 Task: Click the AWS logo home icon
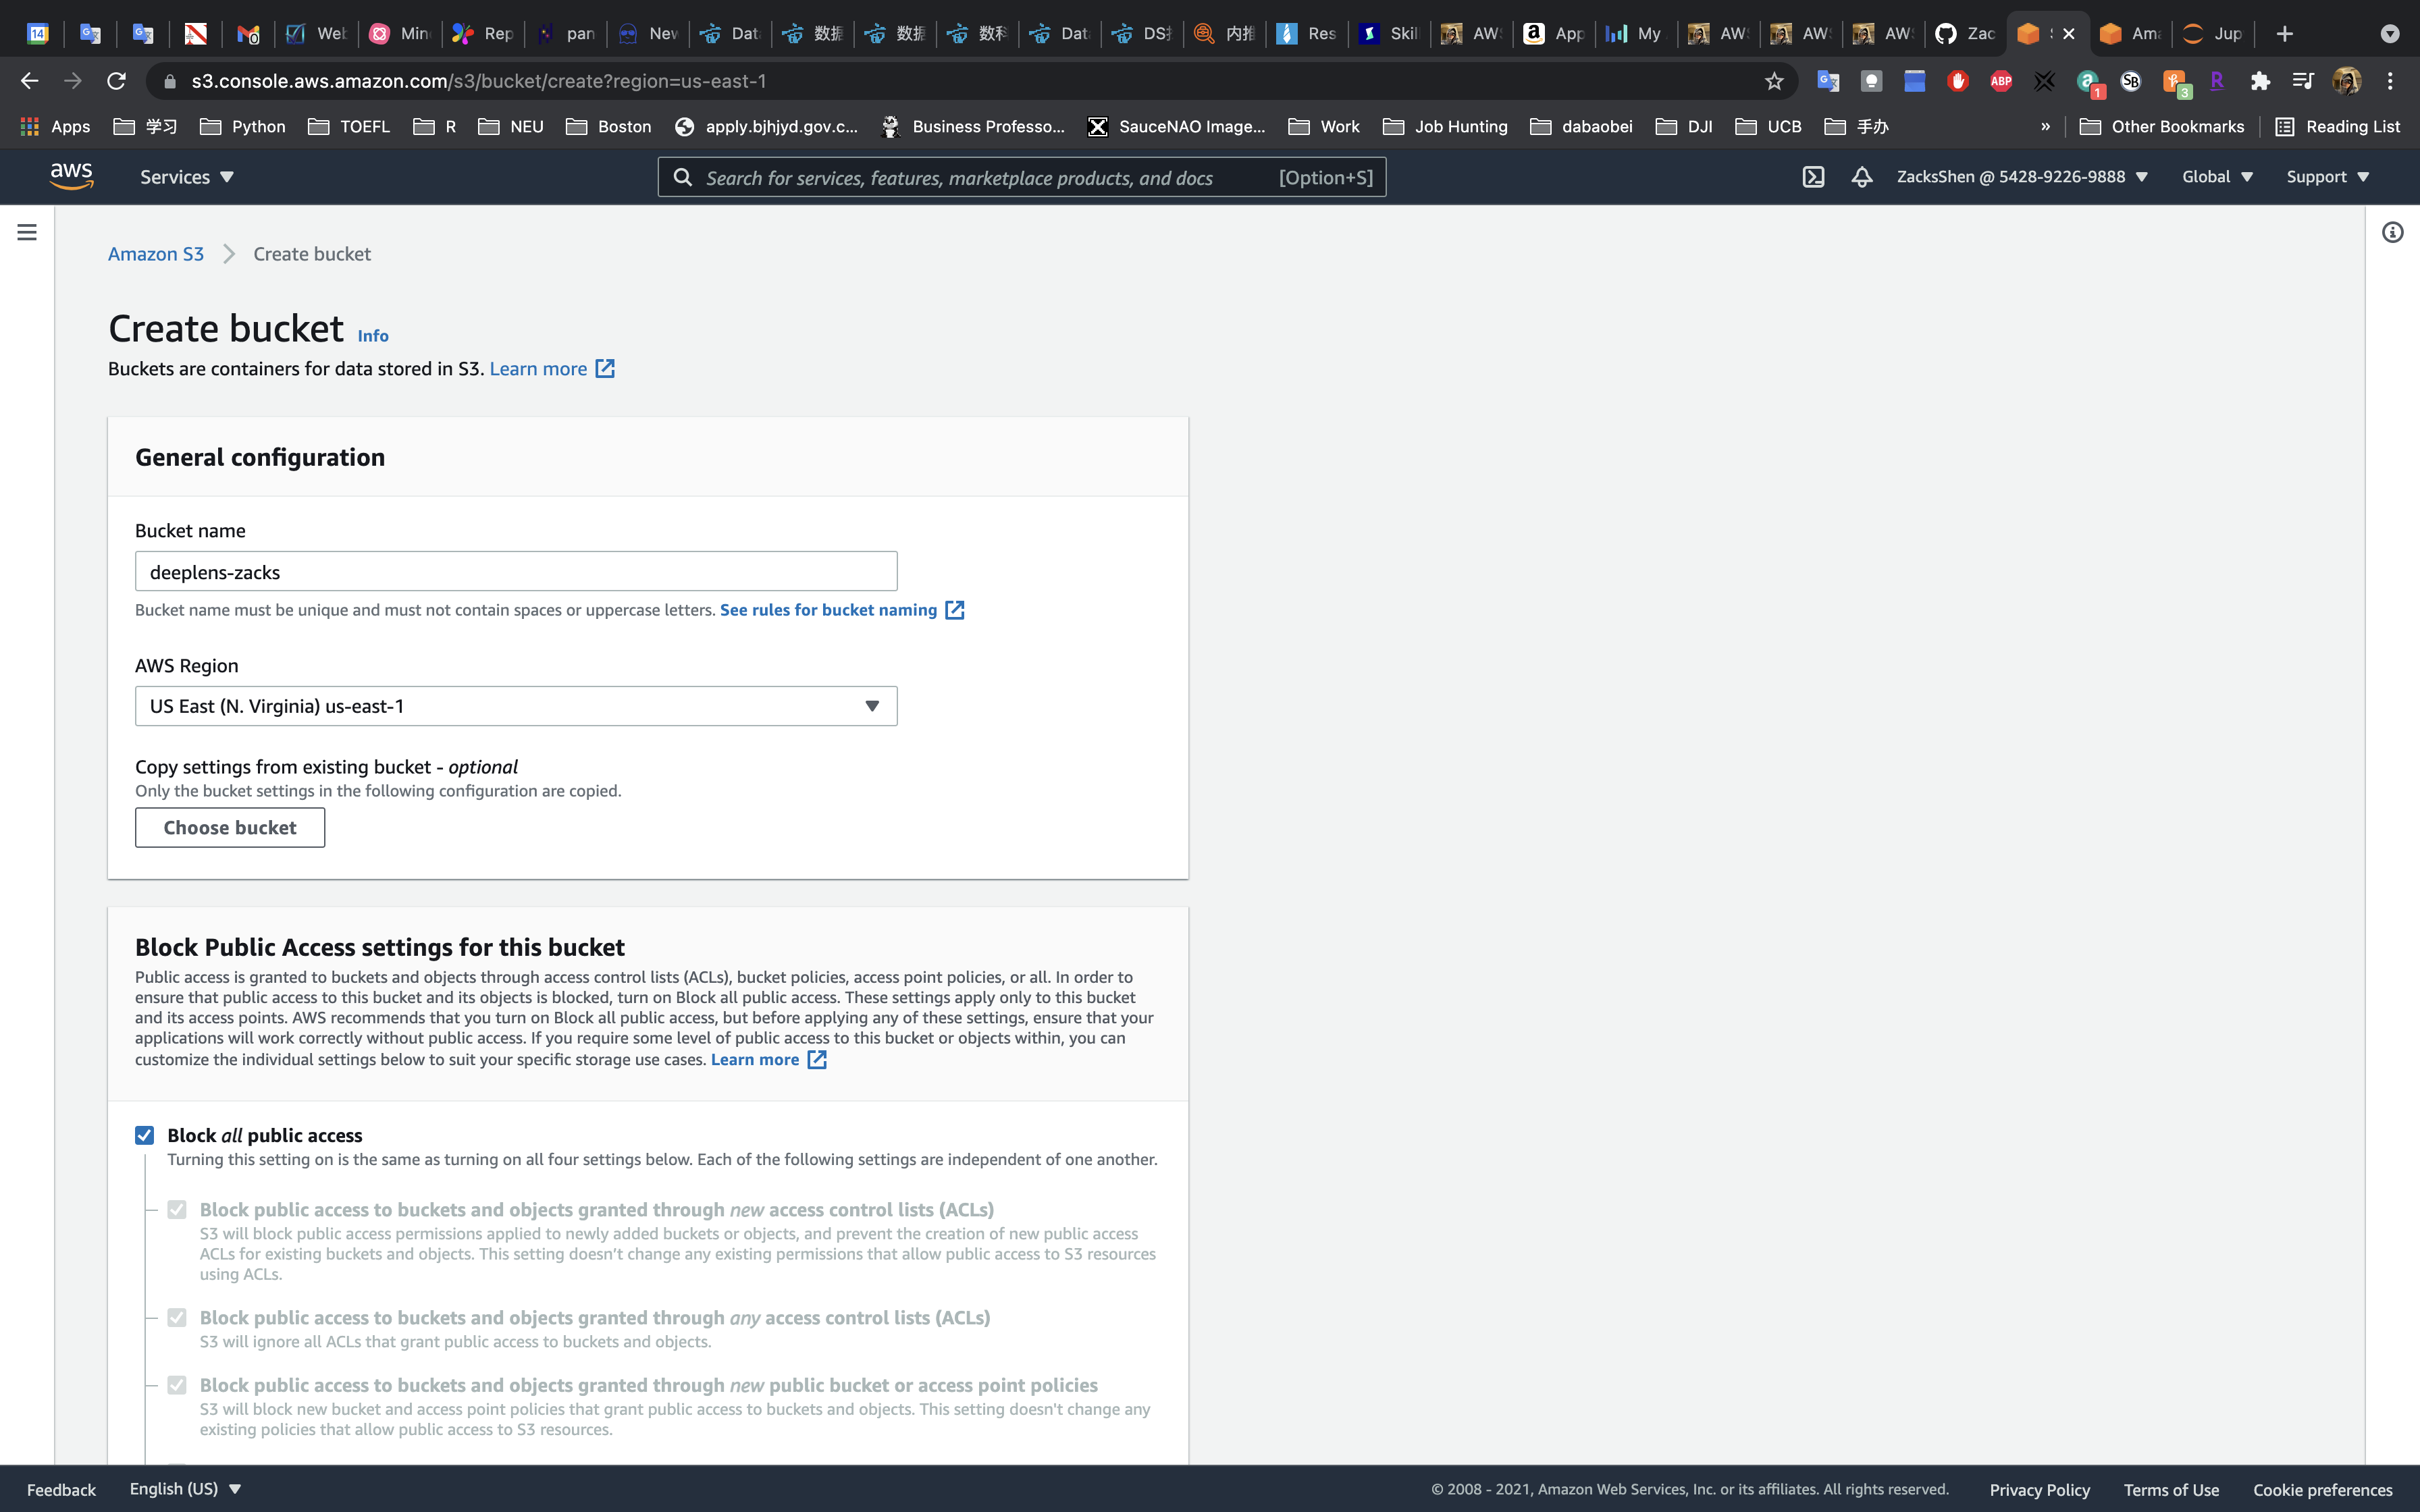(x=72, y=176)
